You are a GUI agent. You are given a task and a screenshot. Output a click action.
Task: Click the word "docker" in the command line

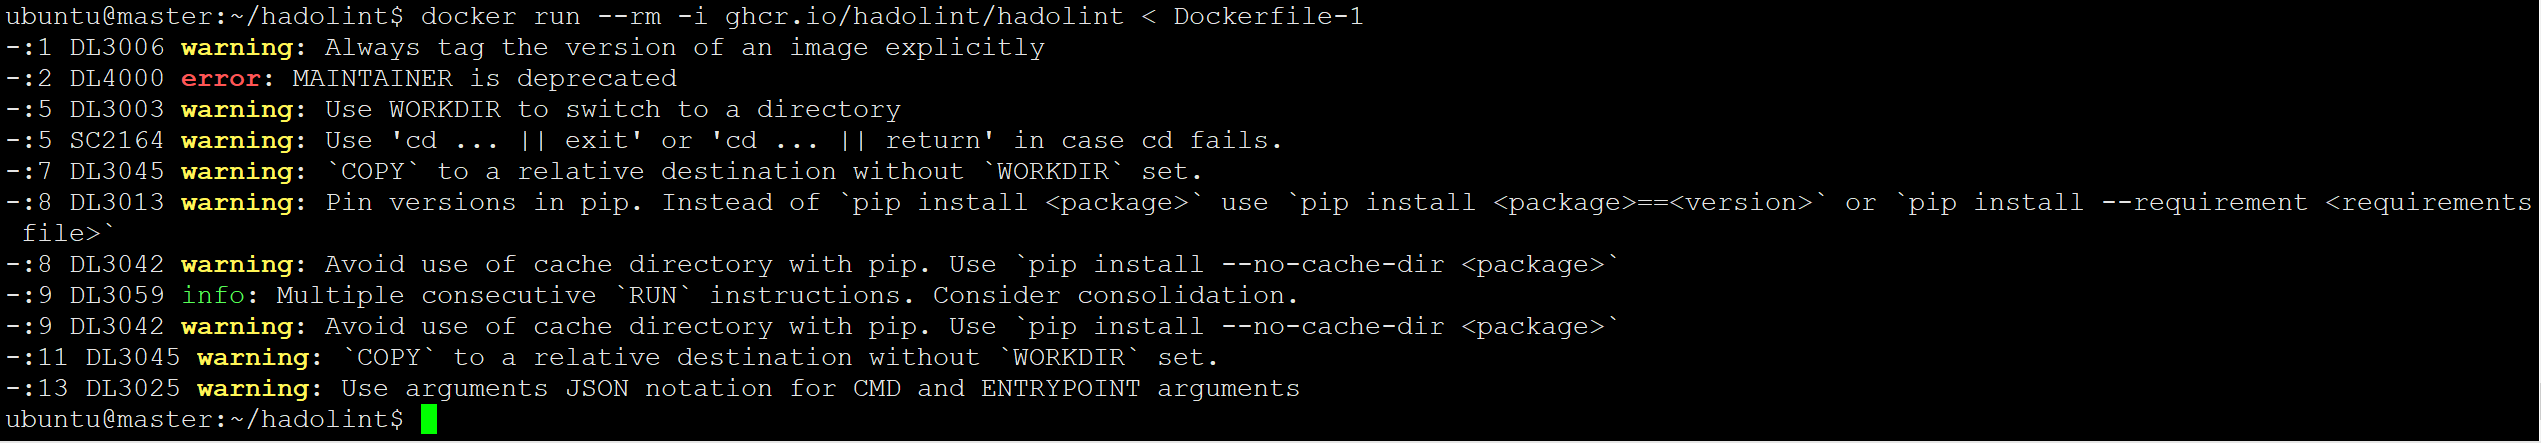coord(468,16)
